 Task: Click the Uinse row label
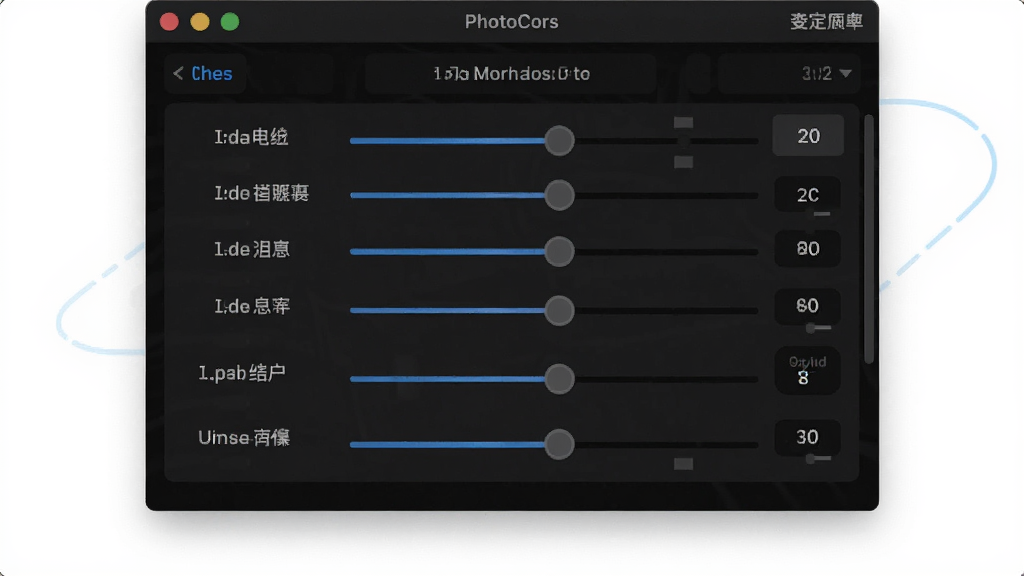[x=244, y=438]
